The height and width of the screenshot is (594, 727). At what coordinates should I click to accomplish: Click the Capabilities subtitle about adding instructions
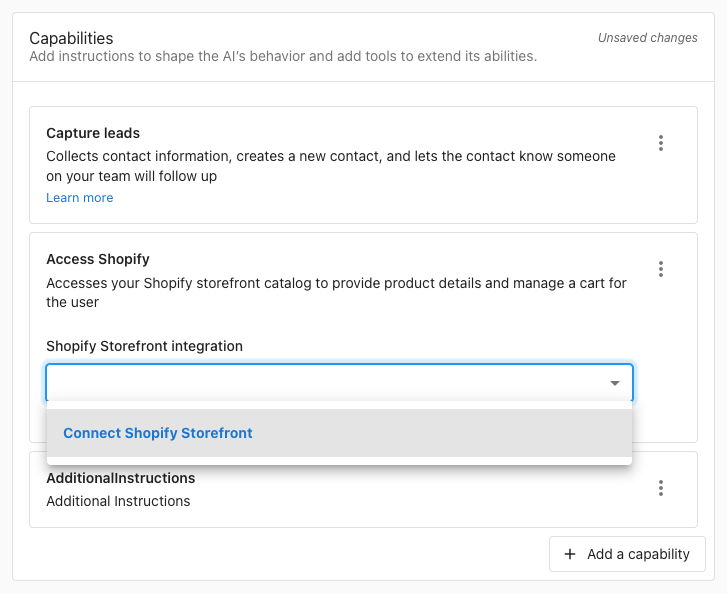point(283,56)
